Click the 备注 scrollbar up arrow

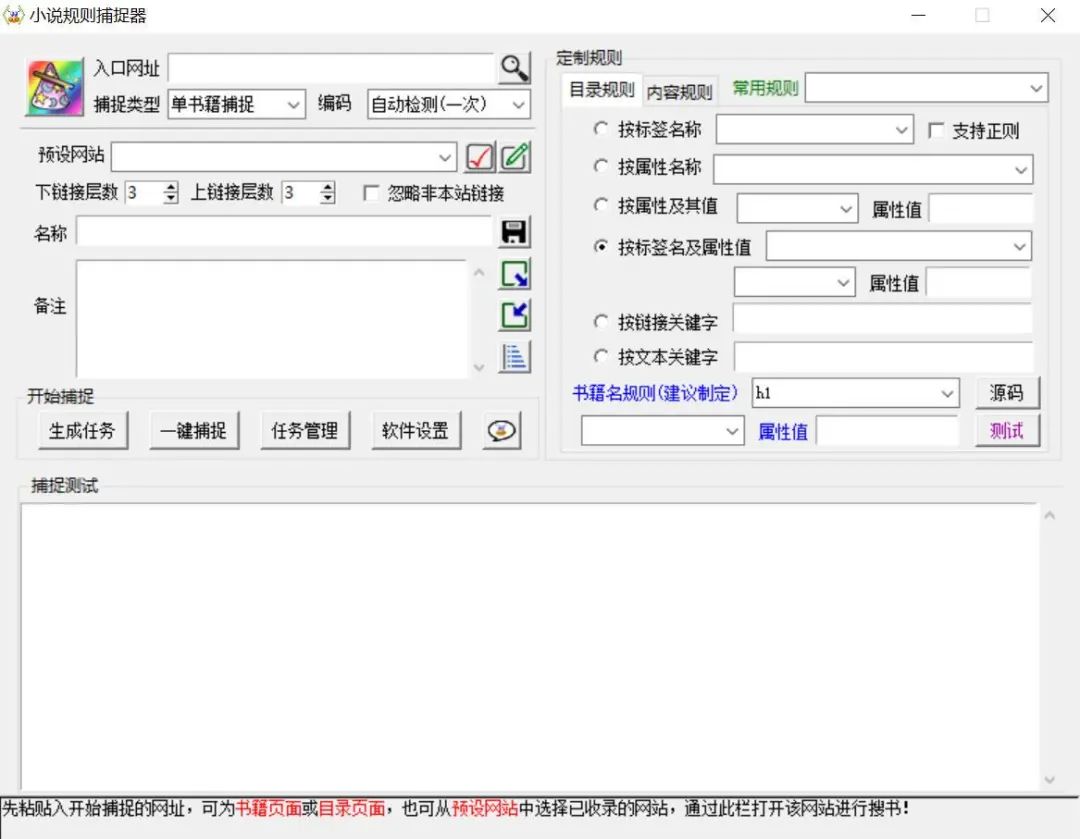(480, 273)
